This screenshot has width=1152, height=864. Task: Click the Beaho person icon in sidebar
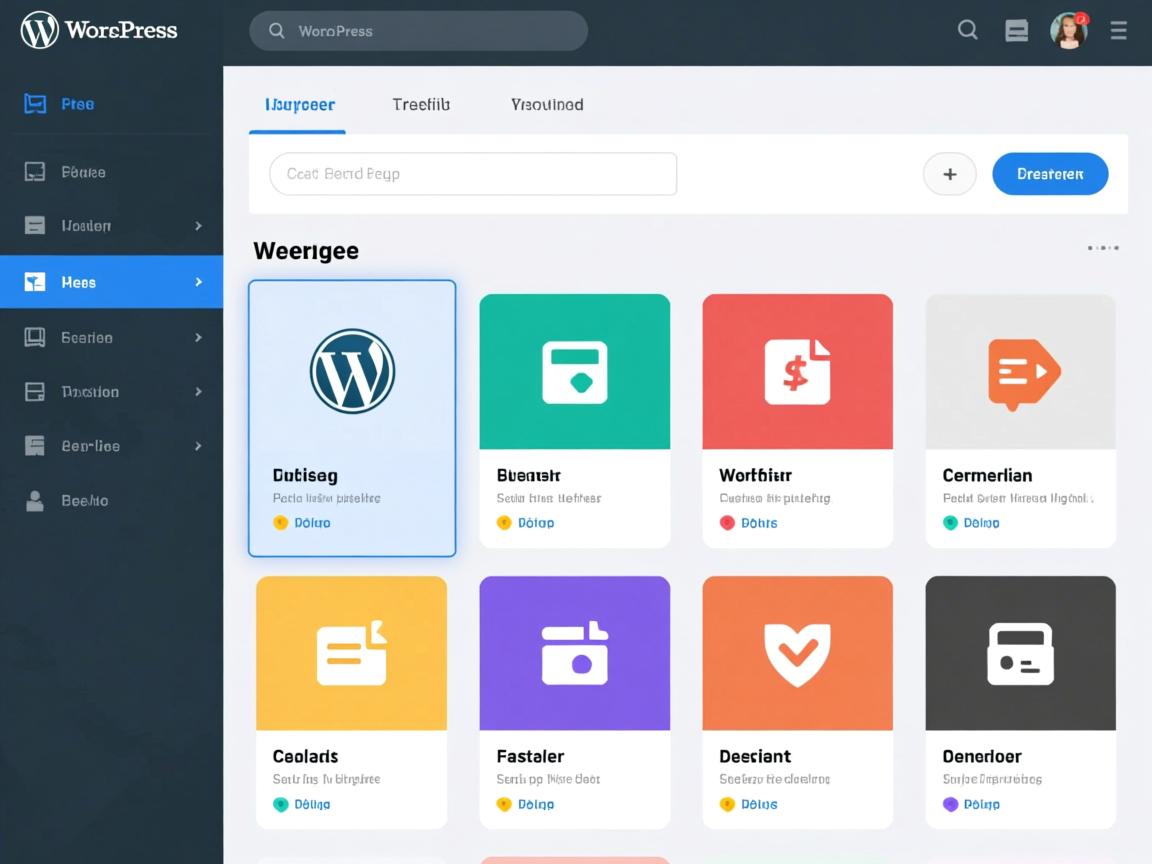click(35, 501)
